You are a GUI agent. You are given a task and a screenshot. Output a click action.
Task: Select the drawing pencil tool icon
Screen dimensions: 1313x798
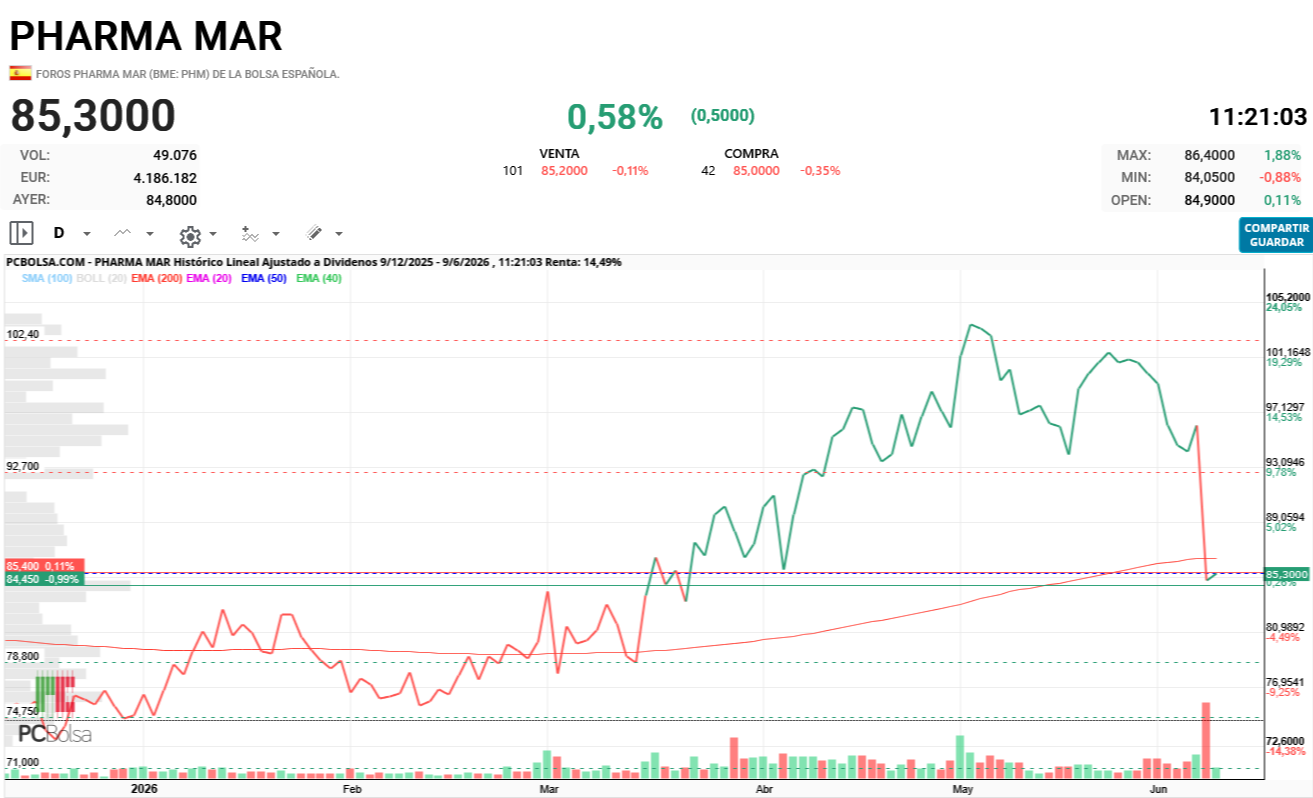coord(314,233)
